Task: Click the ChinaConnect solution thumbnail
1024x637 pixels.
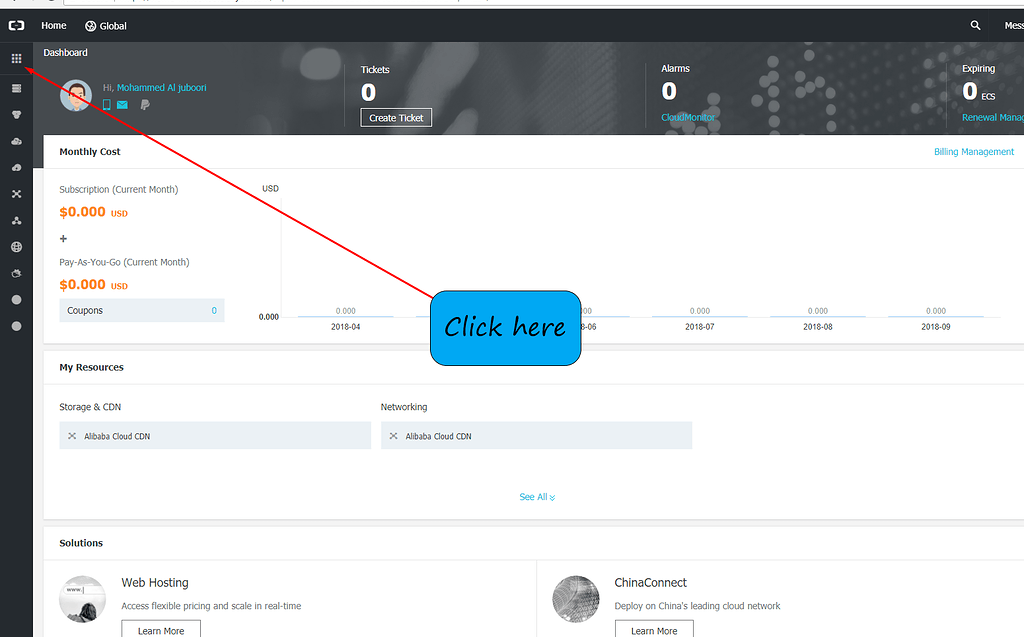Action: click(576, 598)
